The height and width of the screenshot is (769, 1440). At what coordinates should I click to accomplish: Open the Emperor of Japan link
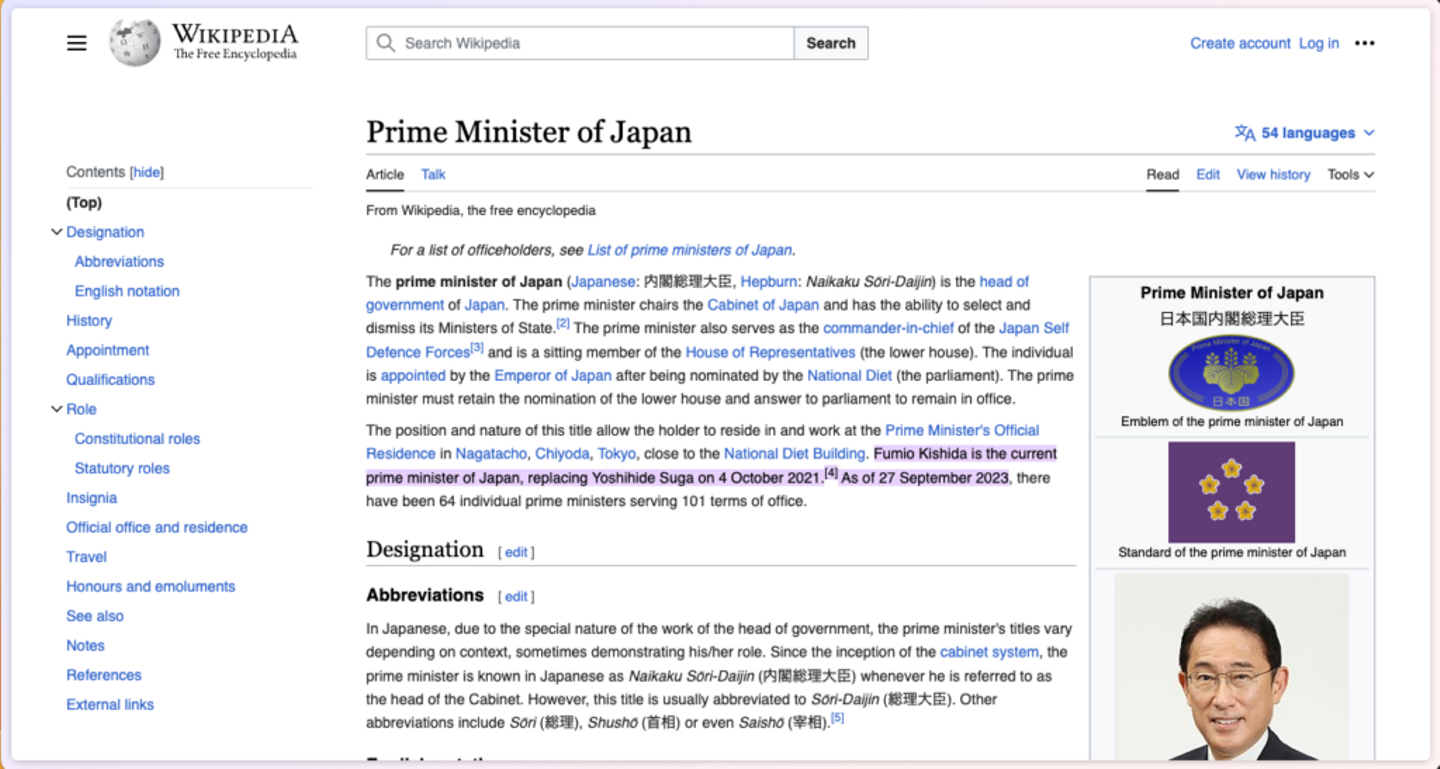pyautogui.click(x=553, y=375)
